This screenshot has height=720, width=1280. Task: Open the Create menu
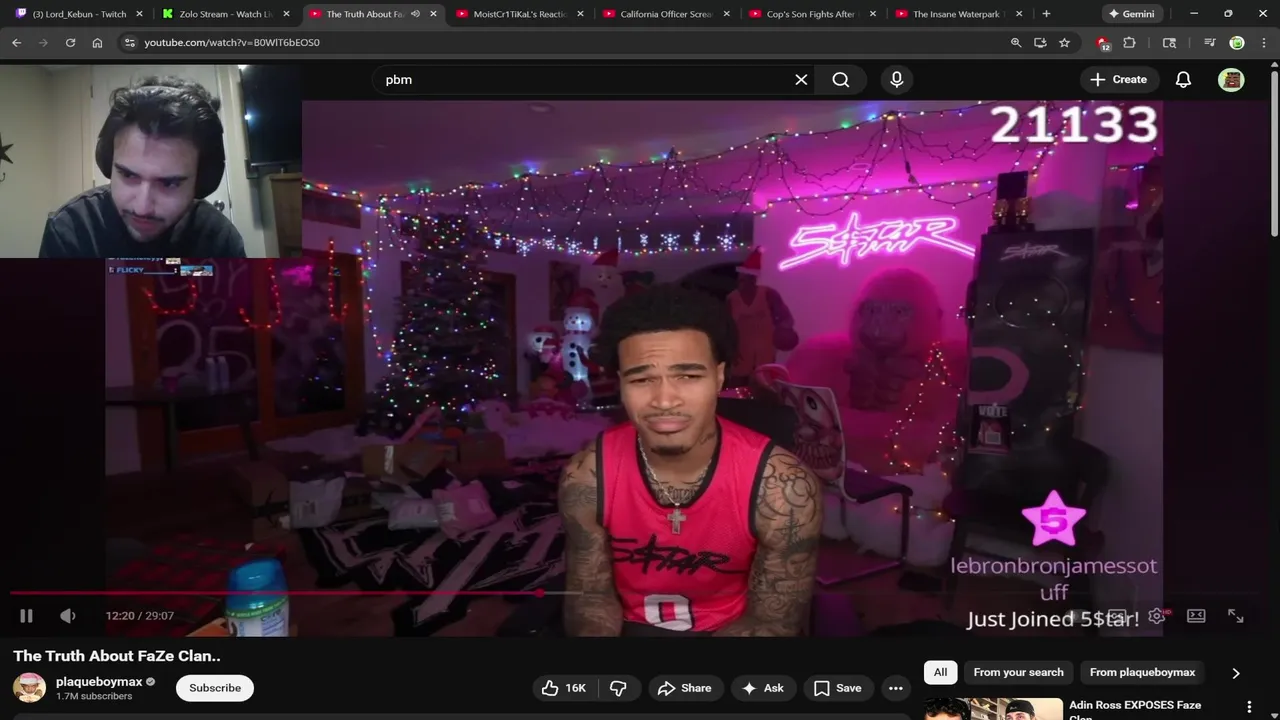coord(1119,80)
